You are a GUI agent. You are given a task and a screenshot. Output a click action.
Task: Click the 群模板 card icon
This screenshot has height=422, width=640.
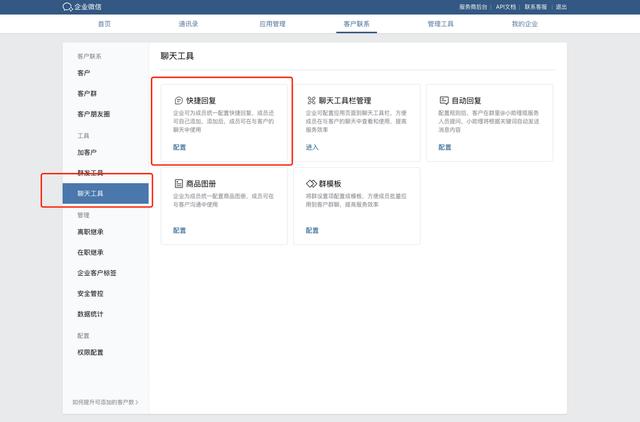[x=311, y=184]
